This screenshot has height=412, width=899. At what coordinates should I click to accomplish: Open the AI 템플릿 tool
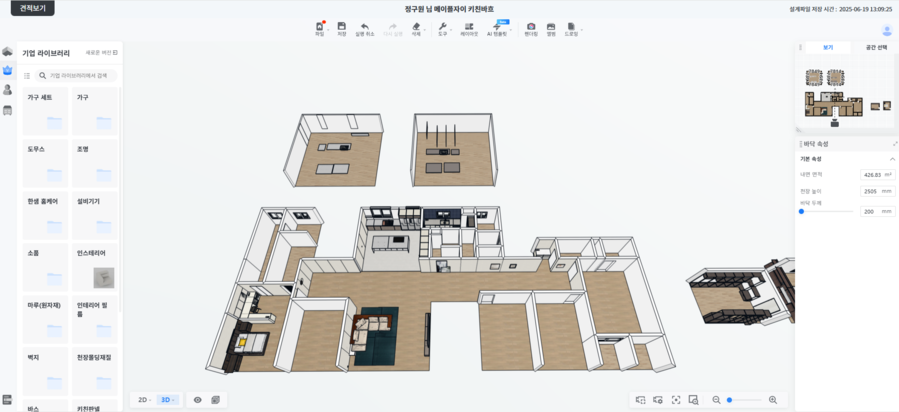(x=497, y=27)
